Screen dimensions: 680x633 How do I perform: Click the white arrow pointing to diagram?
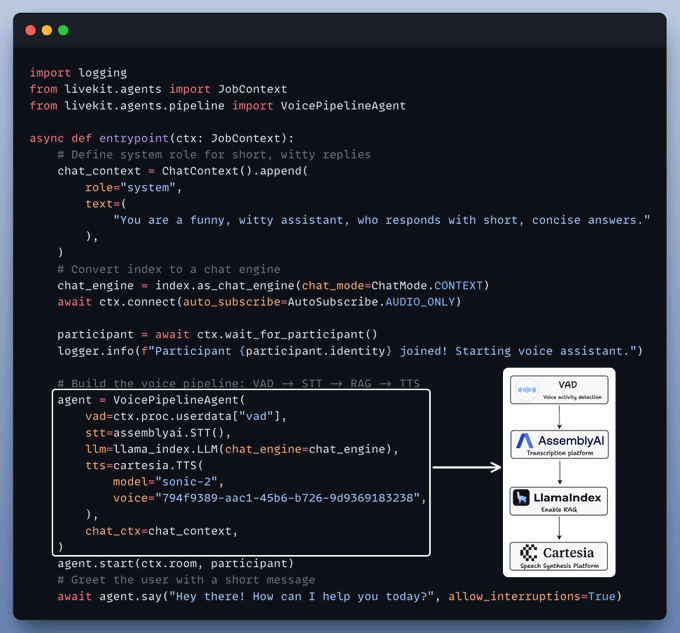(x=466, y=467)
